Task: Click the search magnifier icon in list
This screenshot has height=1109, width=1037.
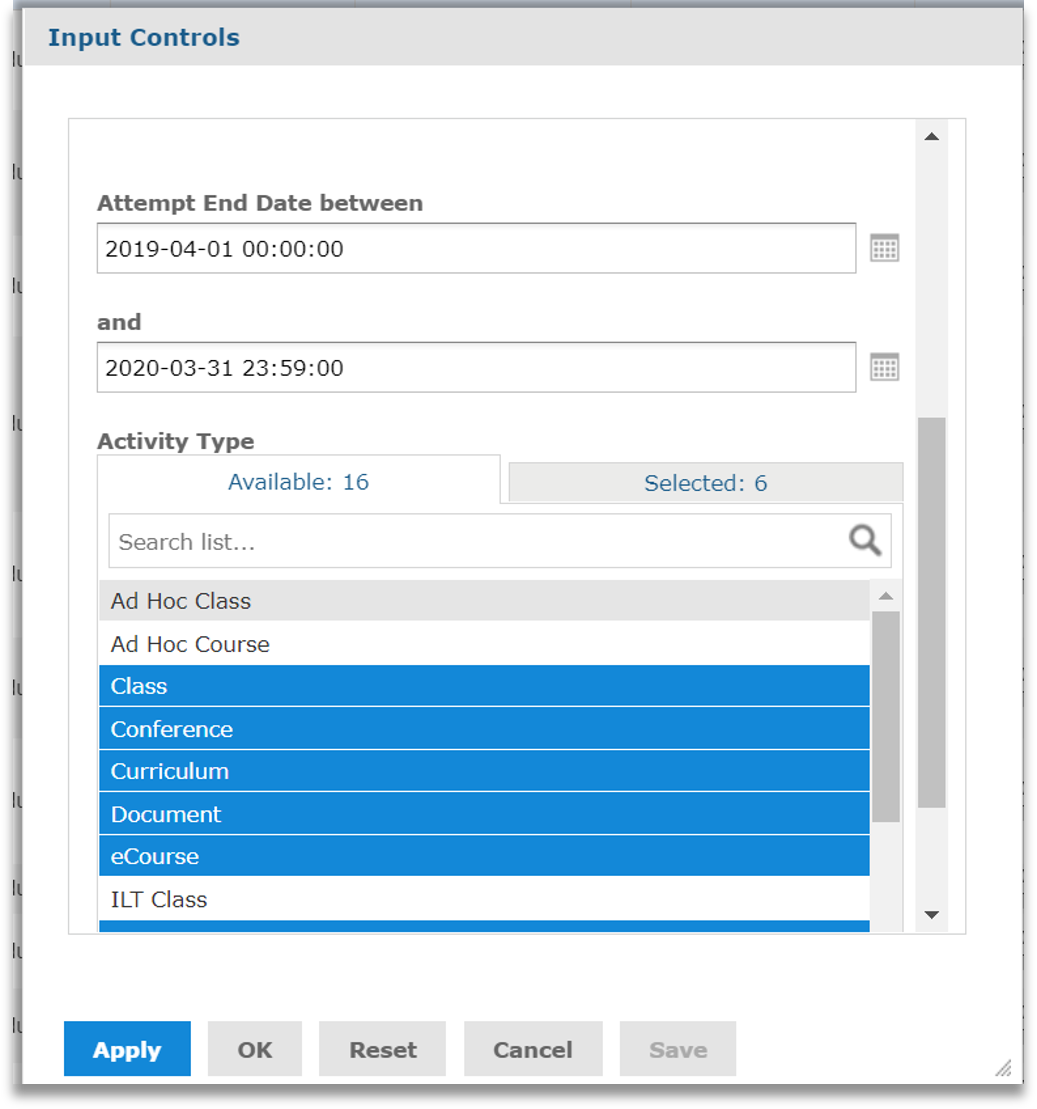Action: 864,541
